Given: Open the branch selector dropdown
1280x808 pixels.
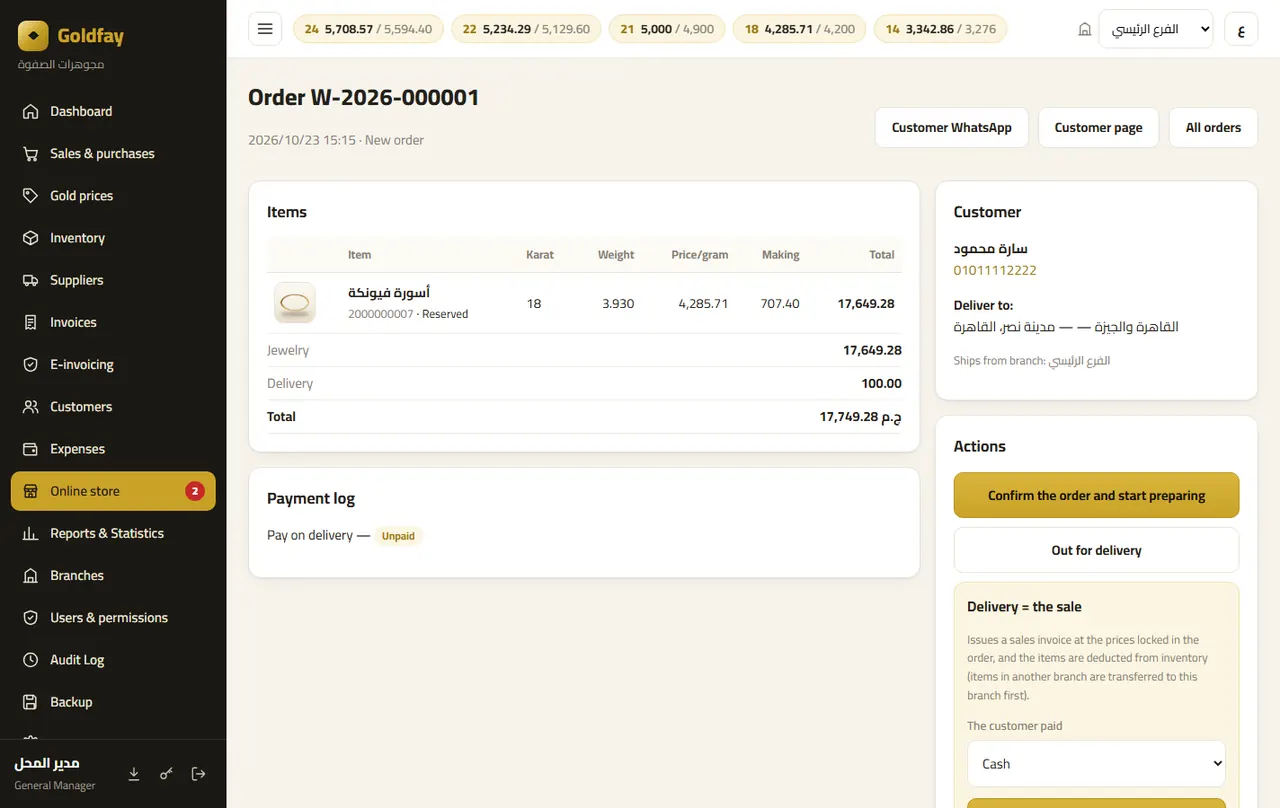Looking at the screenshot, I should pos(1155,29).
